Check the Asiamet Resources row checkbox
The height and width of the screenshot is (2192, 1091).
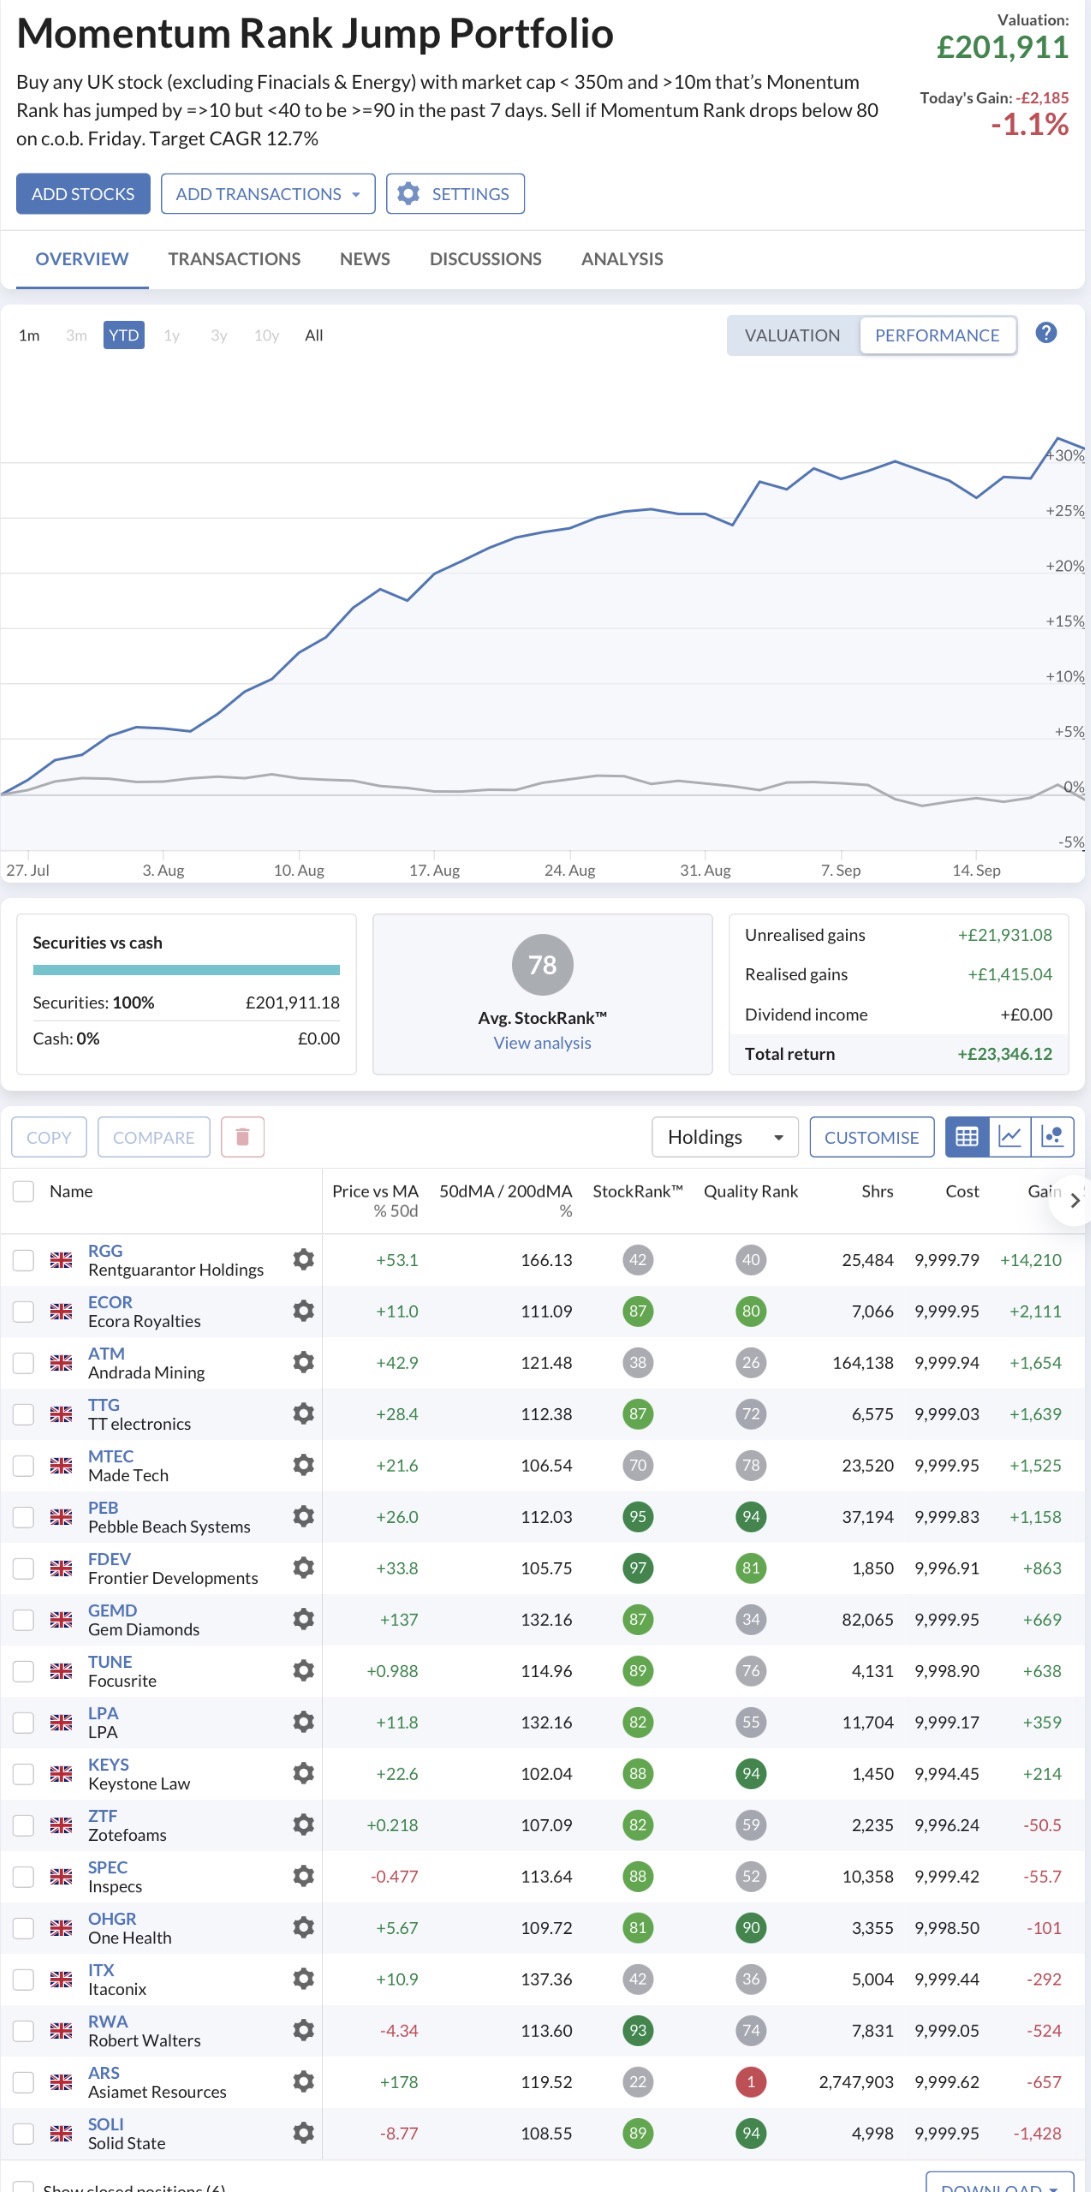23,2082
